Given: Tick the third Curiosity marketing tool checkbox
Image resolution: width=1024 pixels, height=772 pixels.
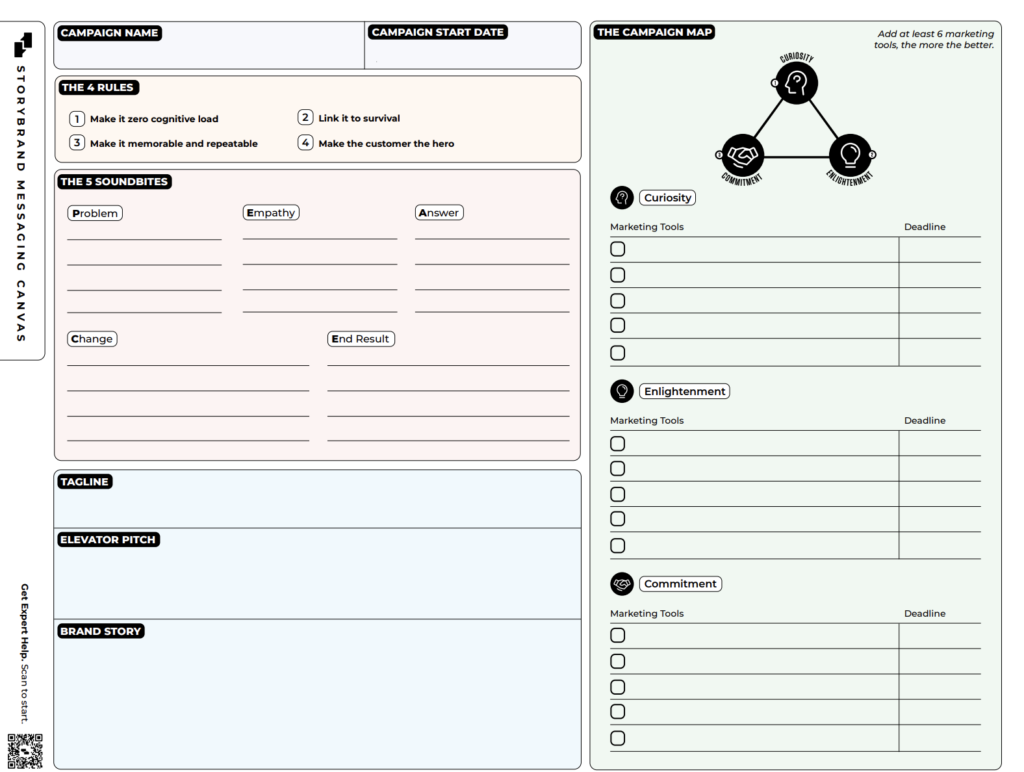Looking at the screenshot, I should click(x=617, y=300).
